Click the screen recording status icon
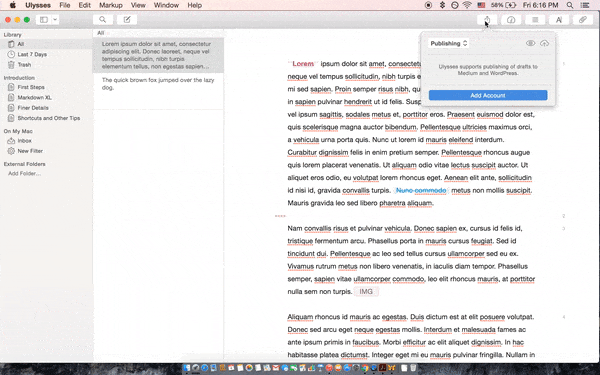Screen dimensions: 600x375 429,5
